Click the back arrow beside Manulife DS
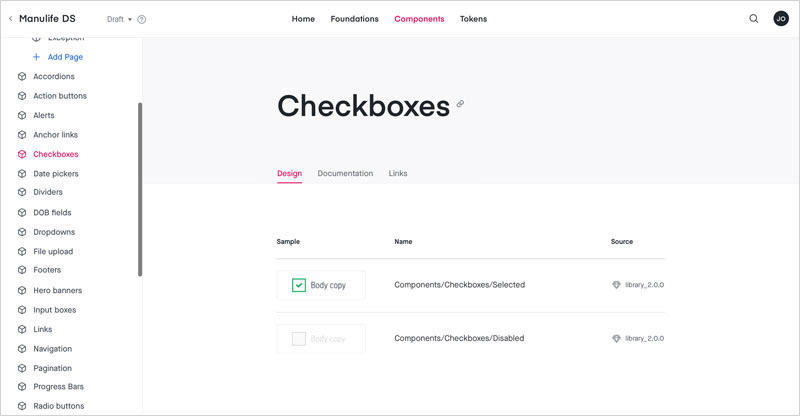Image resolution: width=800 pixels, height=416 pixels. click(x=10, y=19)
